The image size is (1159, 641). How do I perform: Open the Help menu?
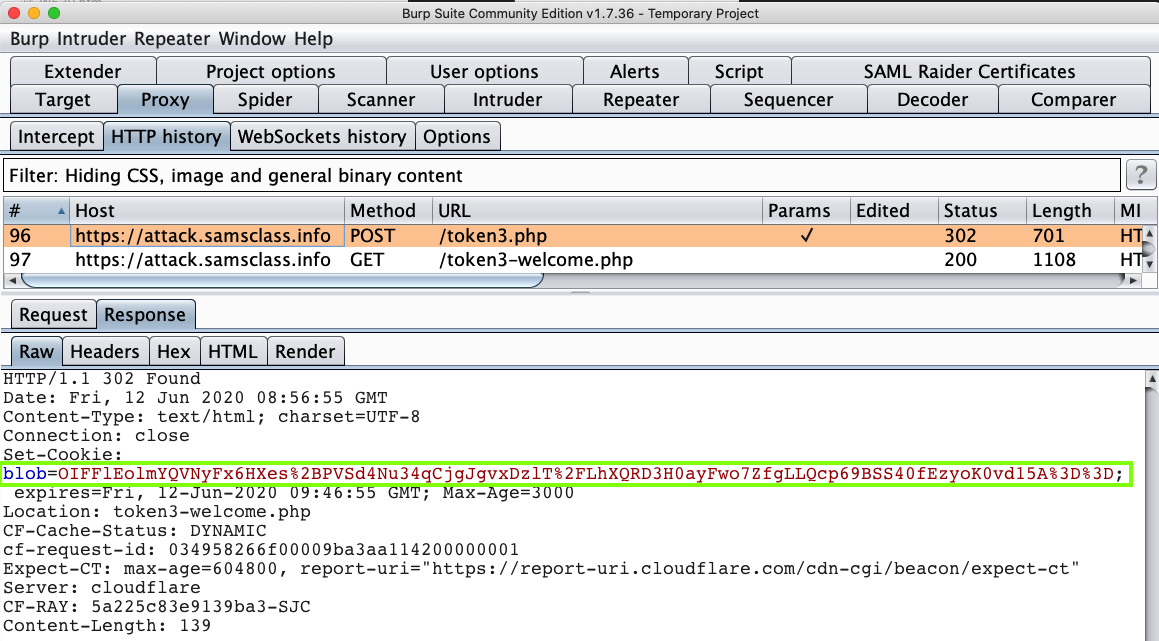[313, 39]
